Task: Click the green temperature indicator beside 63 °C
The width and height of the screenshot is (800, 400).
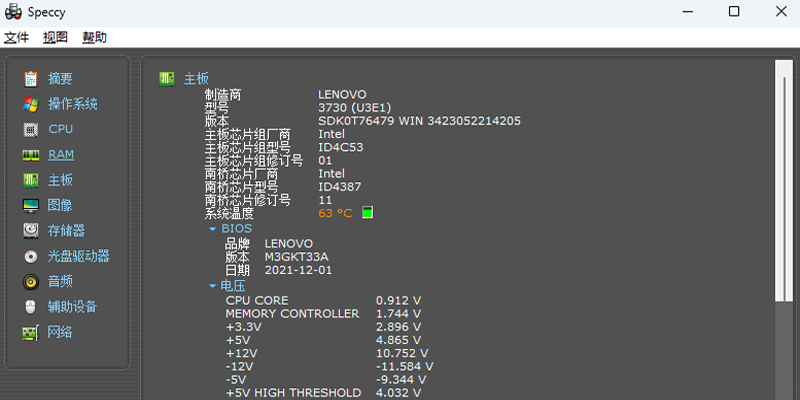Action: 367,212
